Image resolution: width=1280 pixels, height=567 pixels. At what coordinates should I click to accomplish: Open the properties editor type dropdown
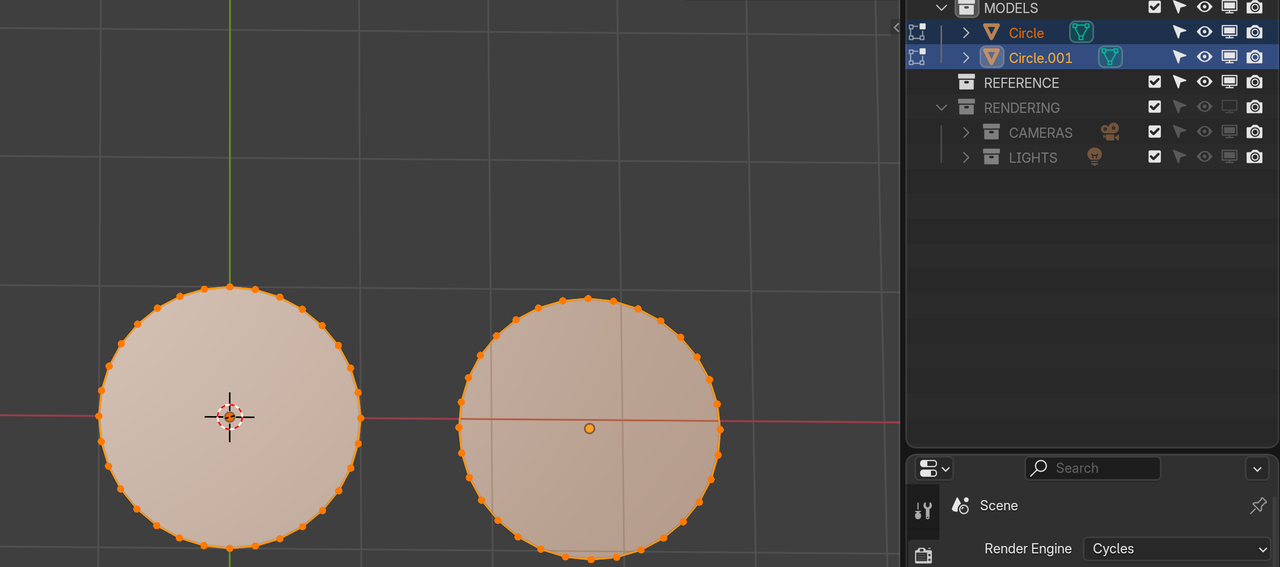[933, 468]
